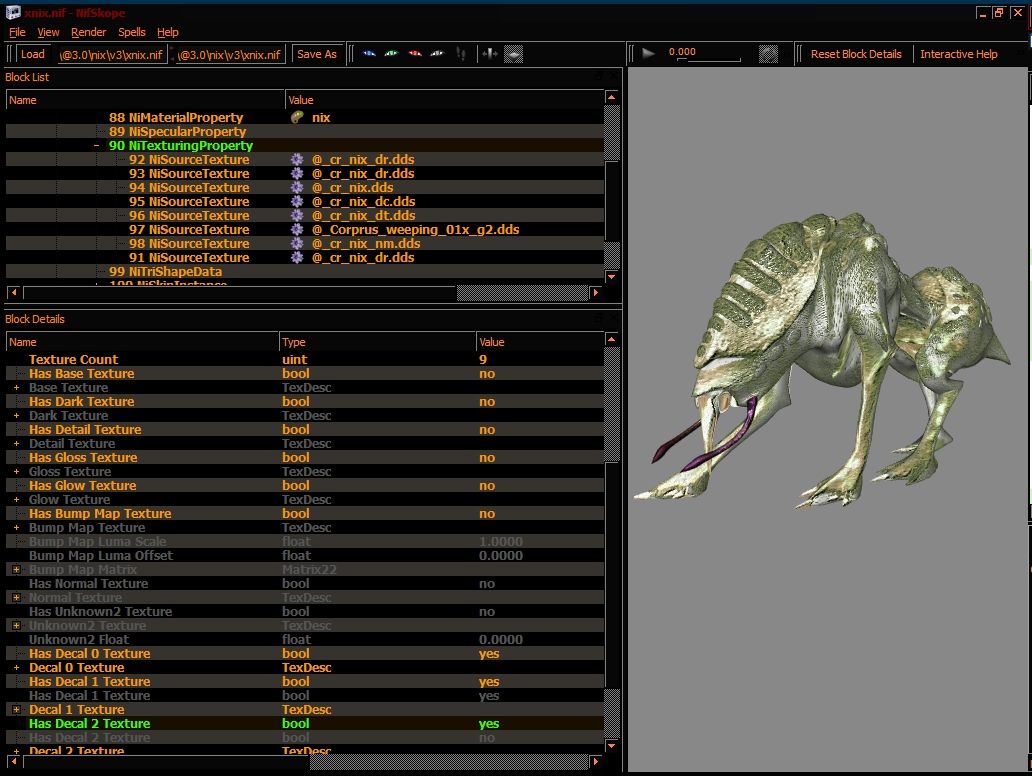Image resolution: width=1032 pixels, height=776 pixels.
Task: Click the palette icon beside nix value
Action: click(297, 117)
